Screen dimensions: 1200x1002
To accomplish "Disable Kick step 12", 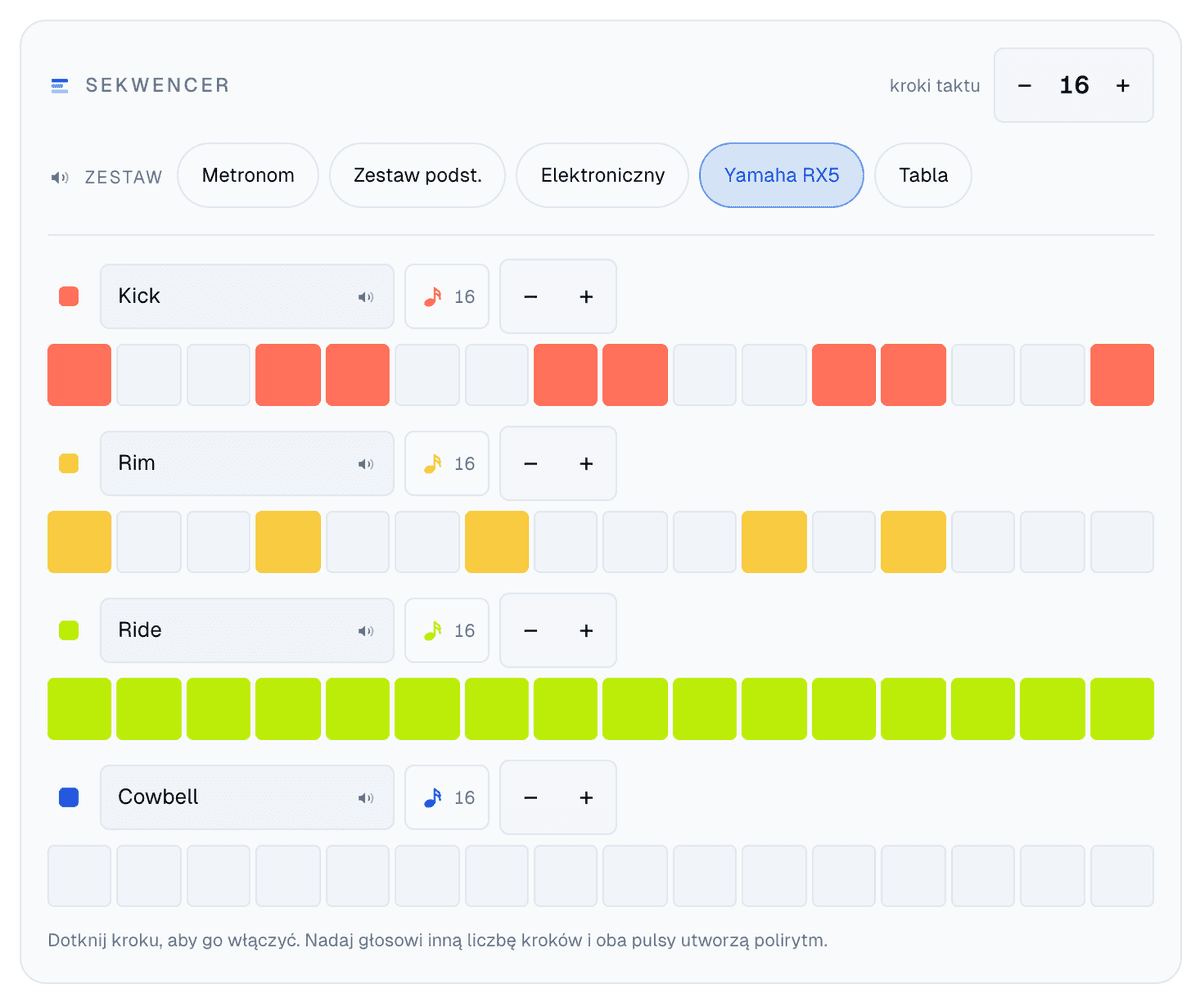I will pyautogui.click(x=844, y=375).
